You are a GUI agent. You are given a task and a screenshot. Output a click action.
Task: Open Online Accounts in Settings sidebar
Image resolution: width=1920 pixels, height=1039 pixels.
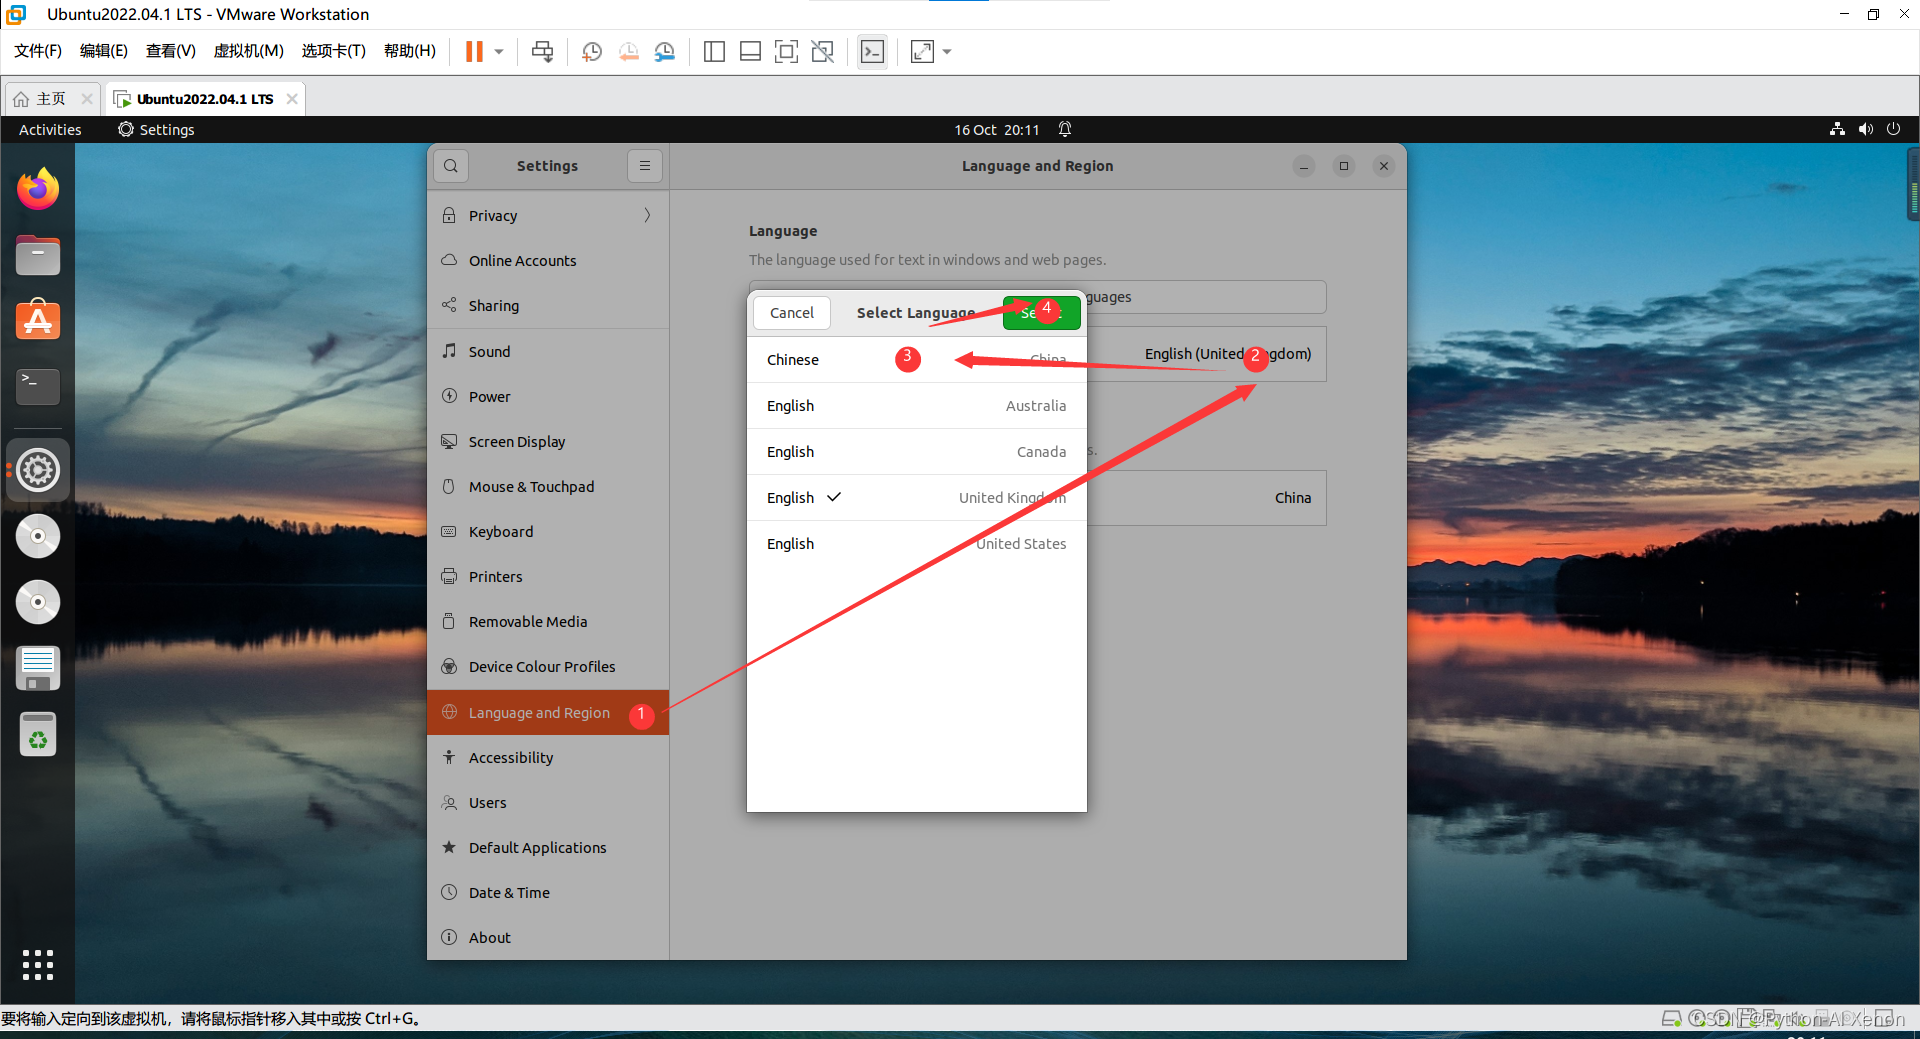[548, 261]
